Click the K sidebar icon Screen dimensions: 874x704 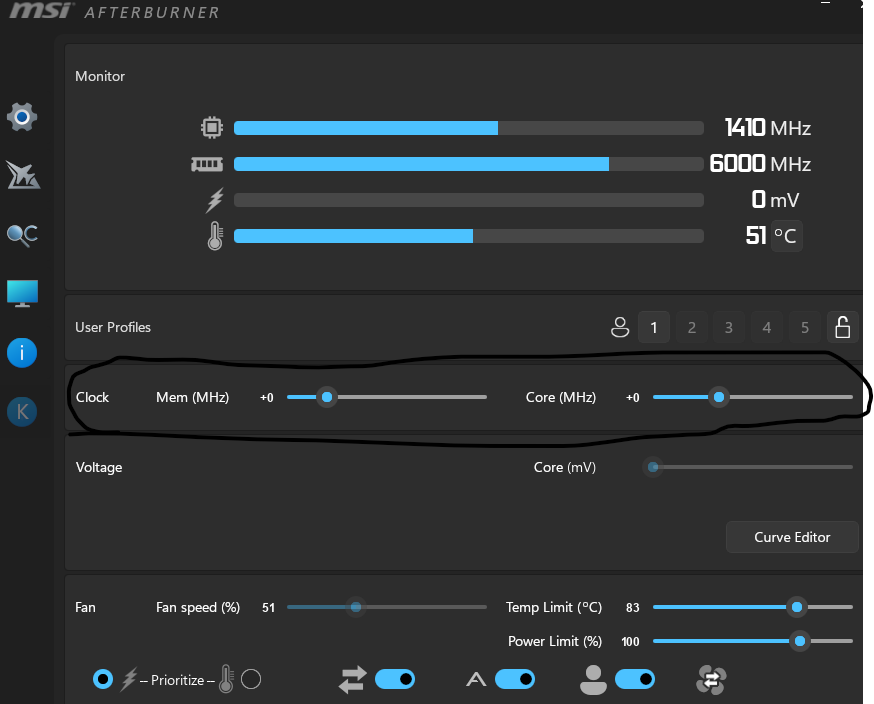22,412
